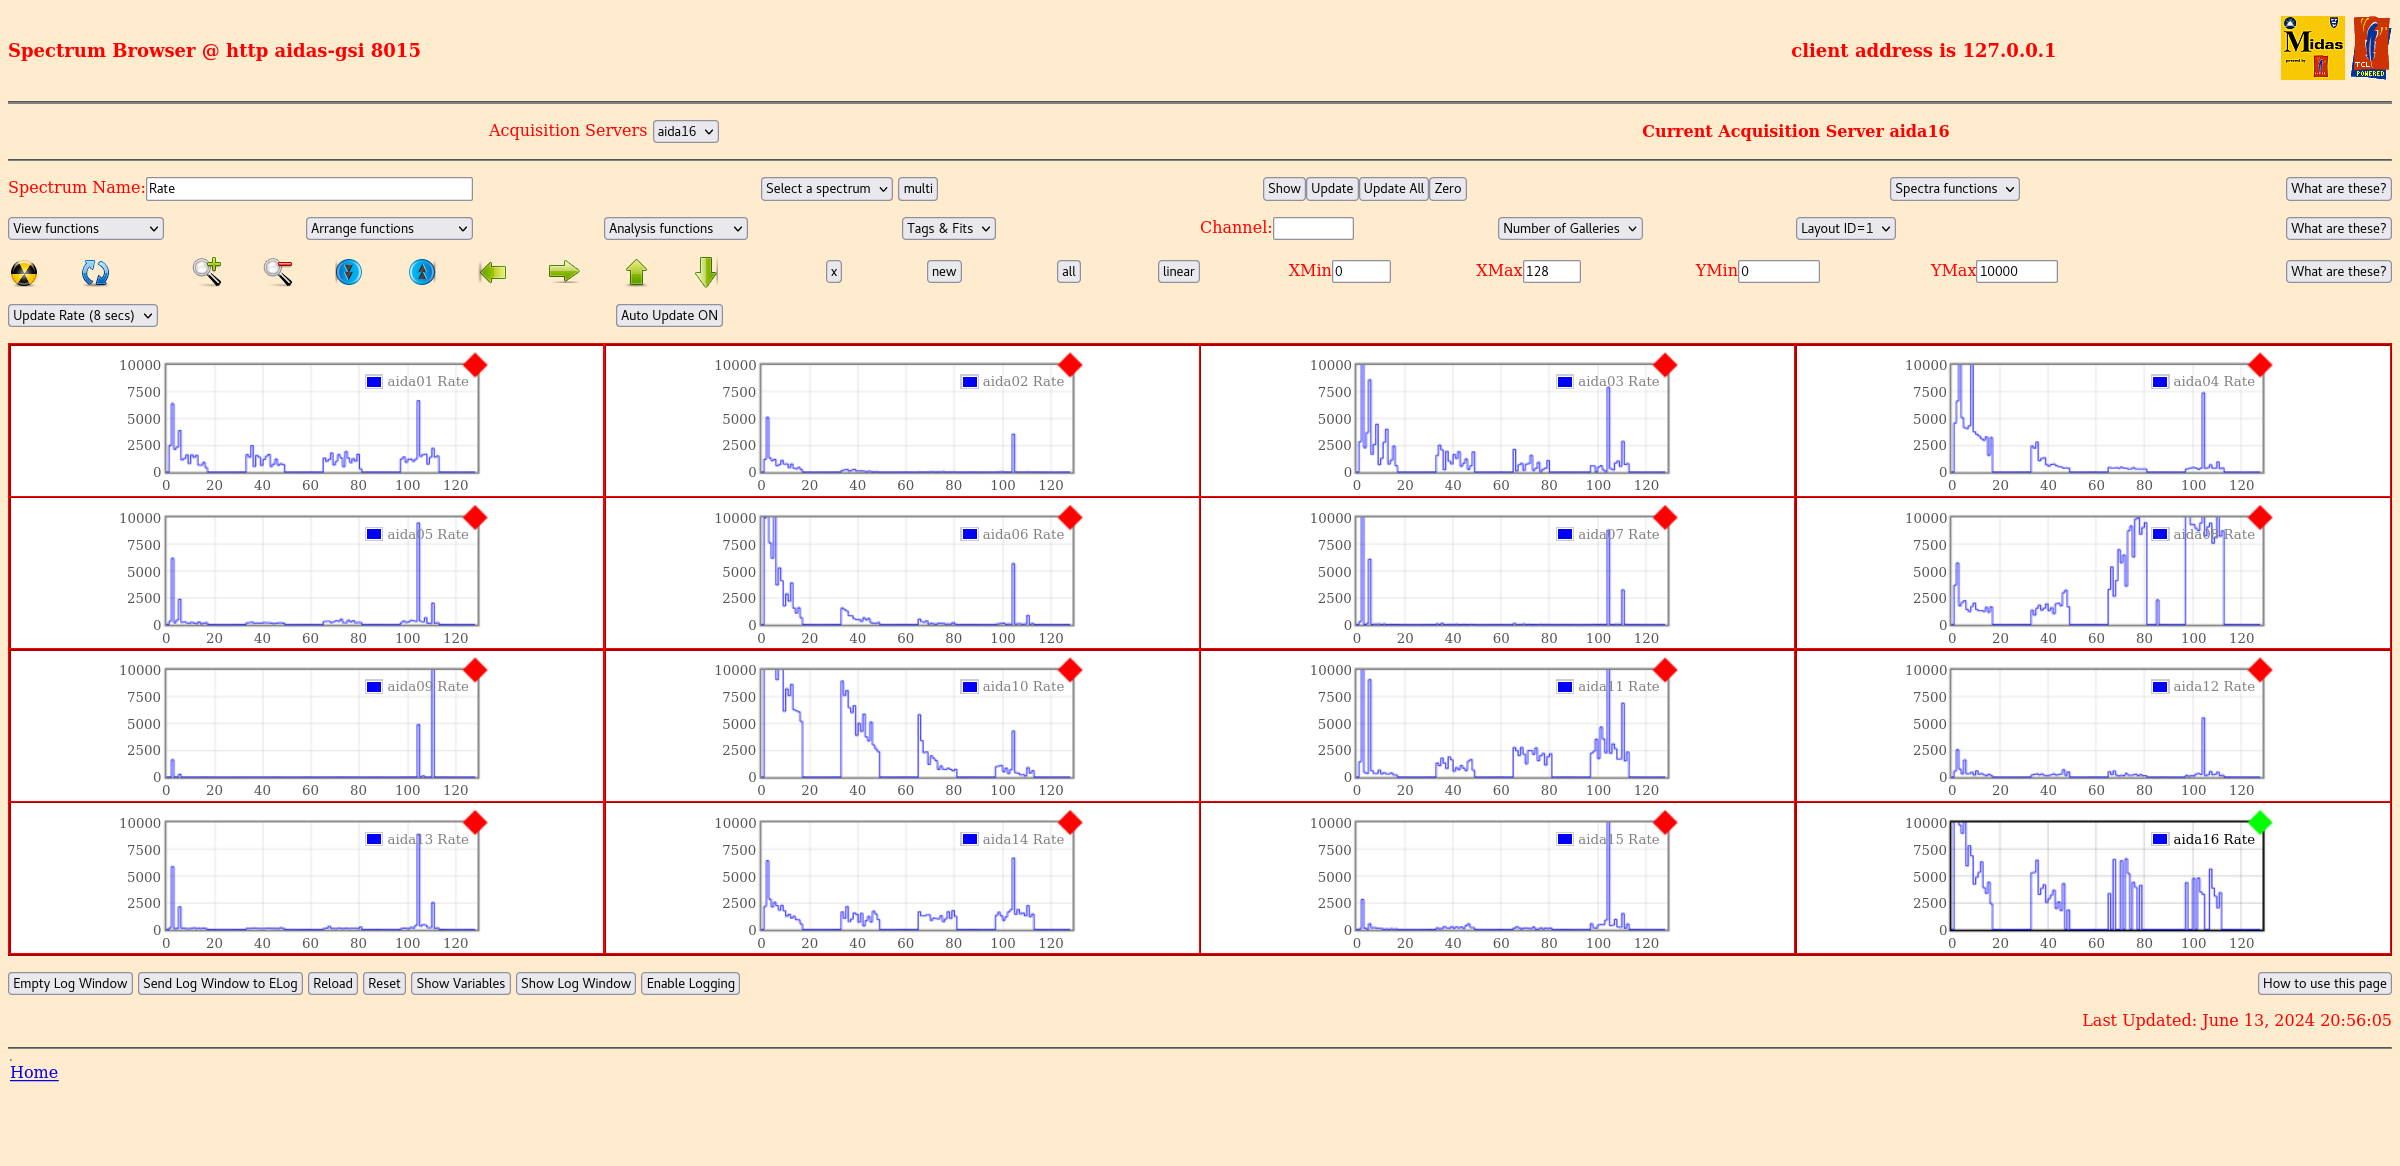This screenshot has width=2400, height=1166.
Task: Click the blue double down-arrow icon
Action: [x=348, y=271]
